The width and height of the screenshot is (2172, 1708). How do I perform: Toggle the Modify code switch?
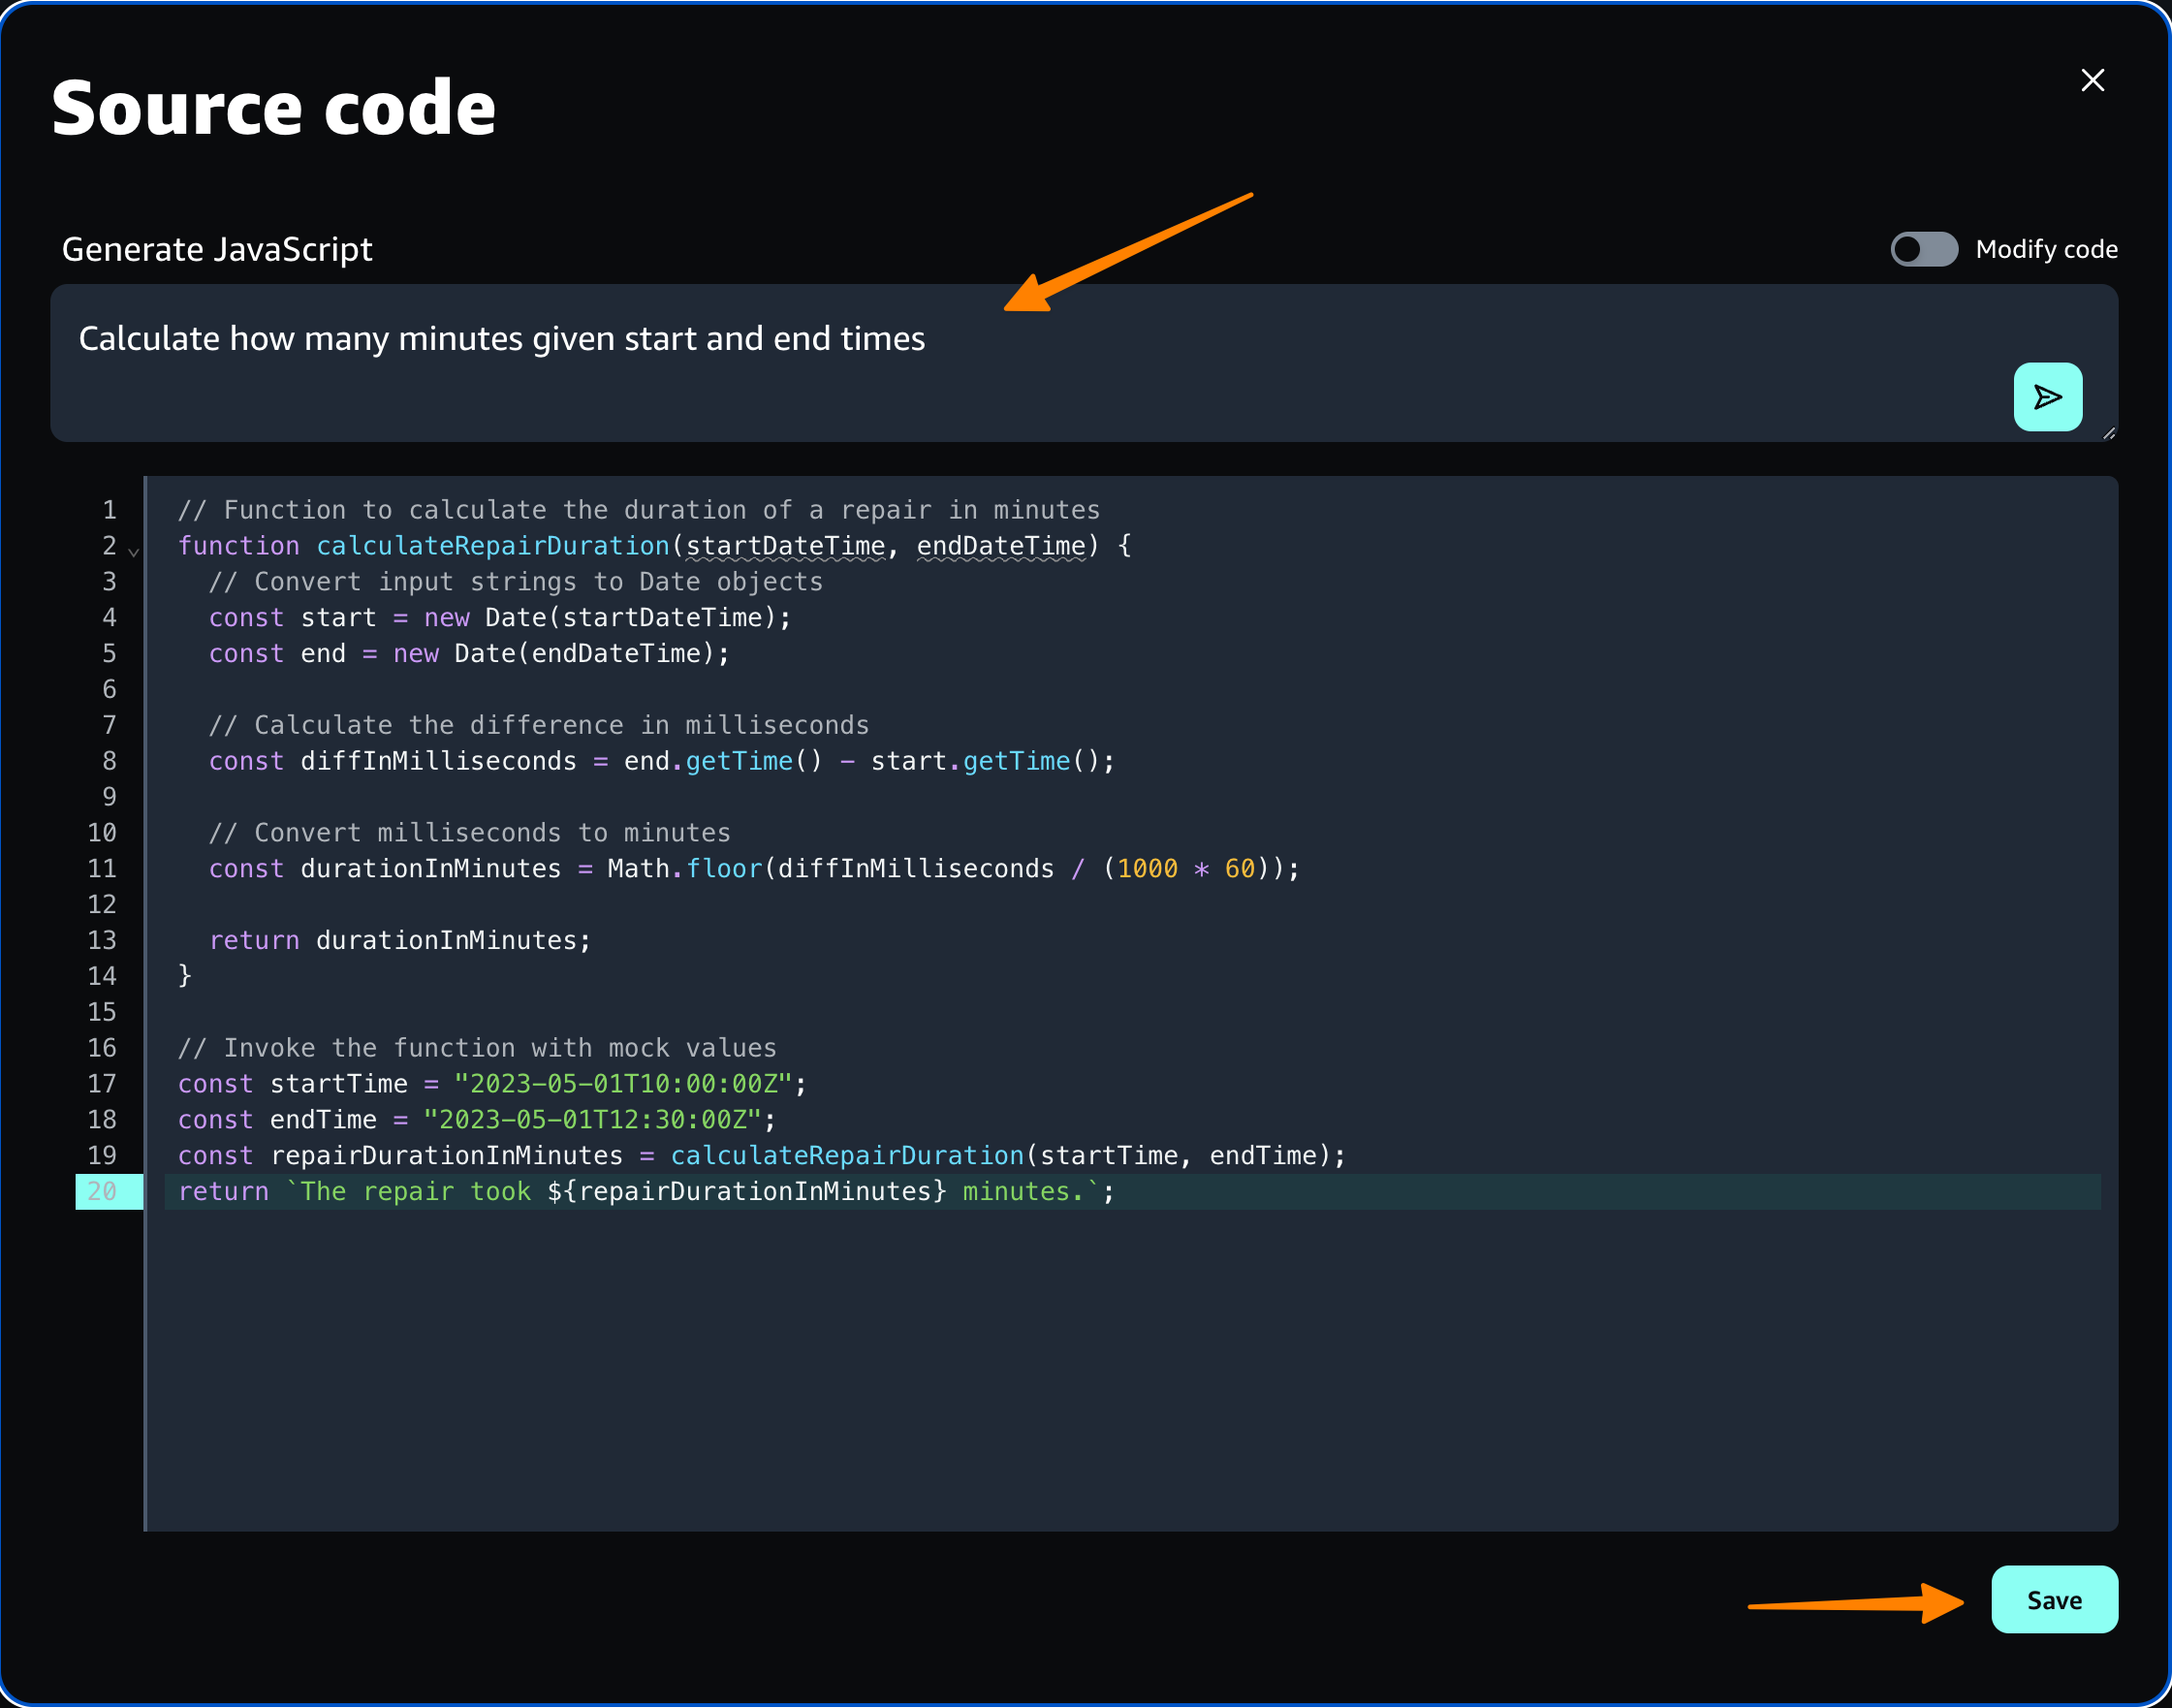click(x=1923, y=249)
